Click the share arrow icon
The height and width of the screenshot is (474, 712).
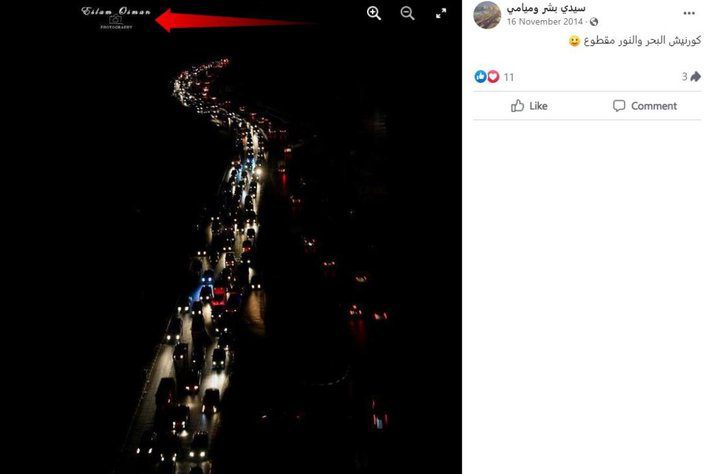tap(696, 76)
